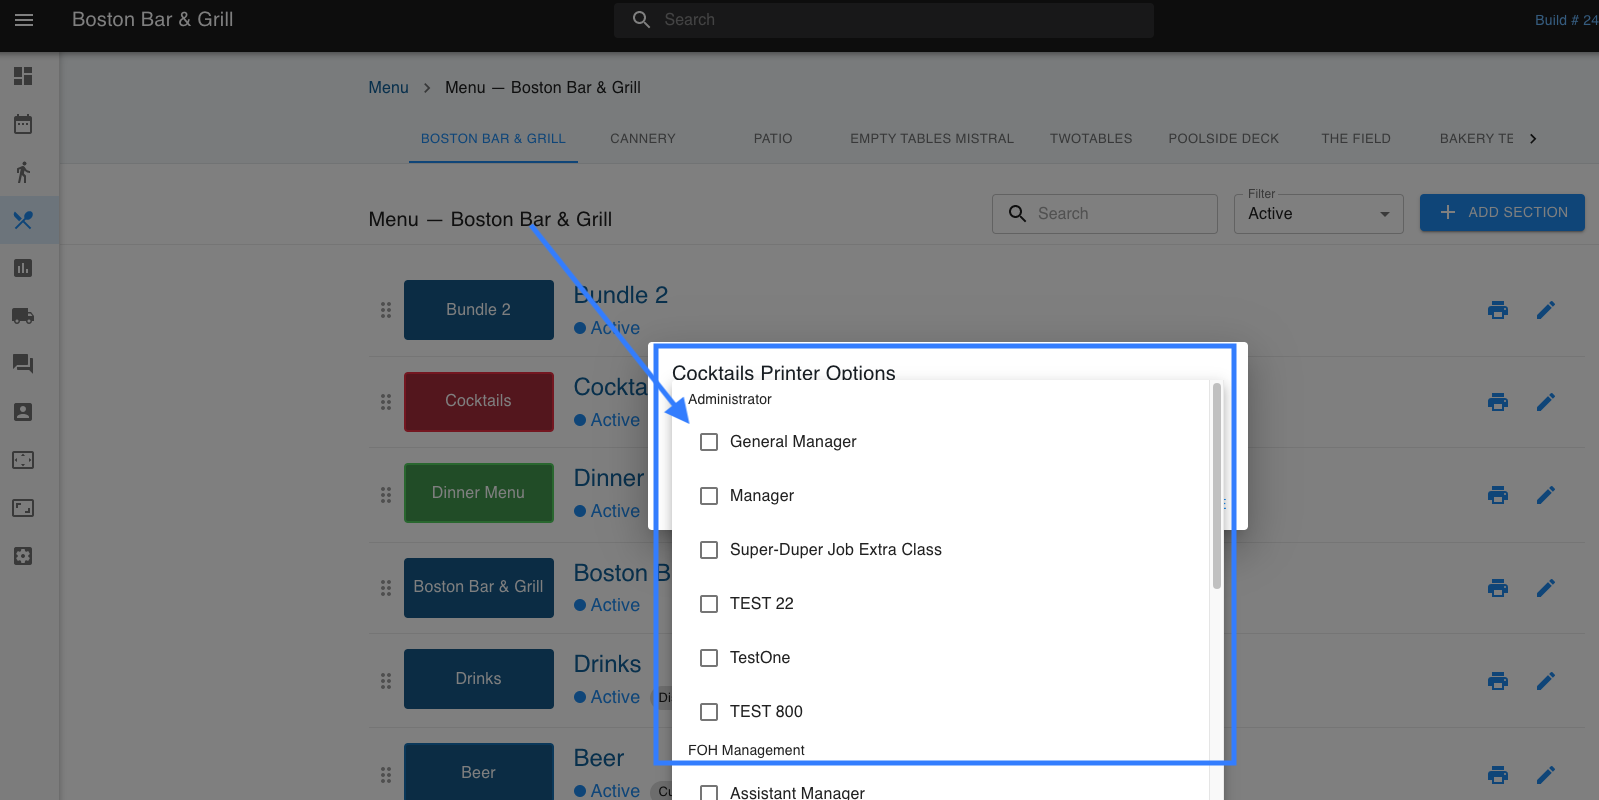Select the delivery truck sidebar icon

[x=23, y=316]
